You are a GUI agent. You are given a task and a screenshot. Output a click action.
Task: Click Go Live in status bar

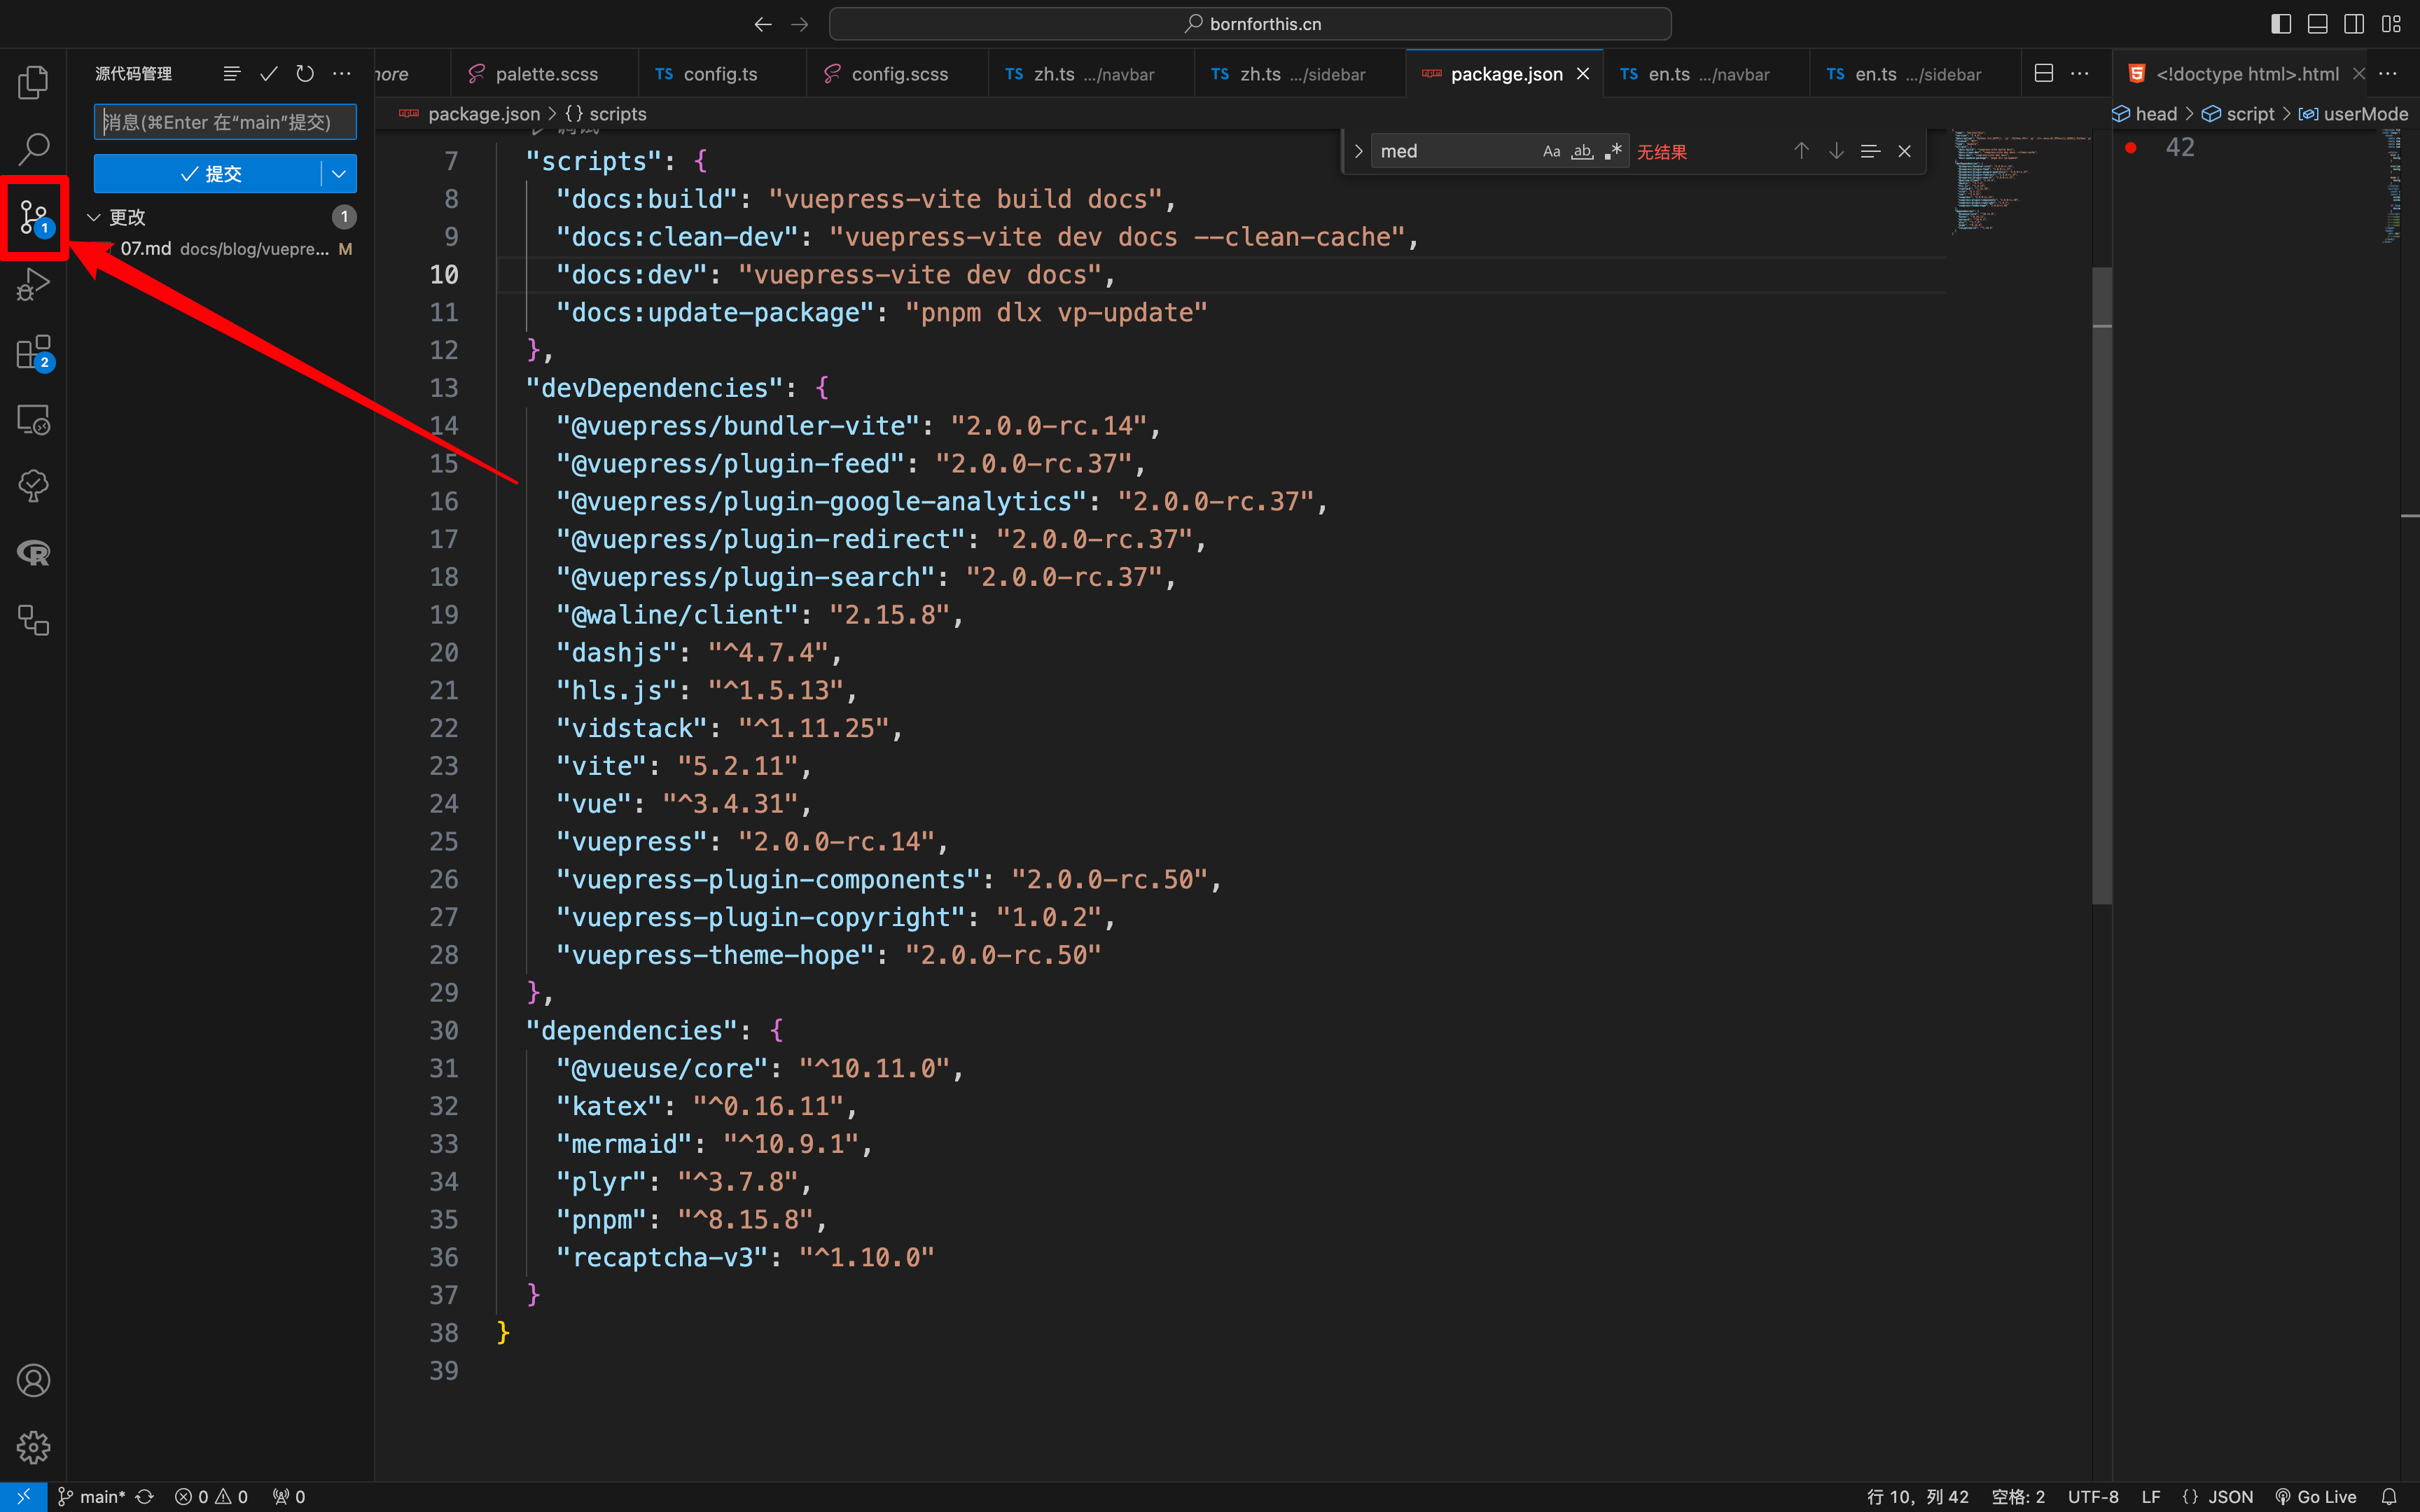click(x=2316, y=1497)
